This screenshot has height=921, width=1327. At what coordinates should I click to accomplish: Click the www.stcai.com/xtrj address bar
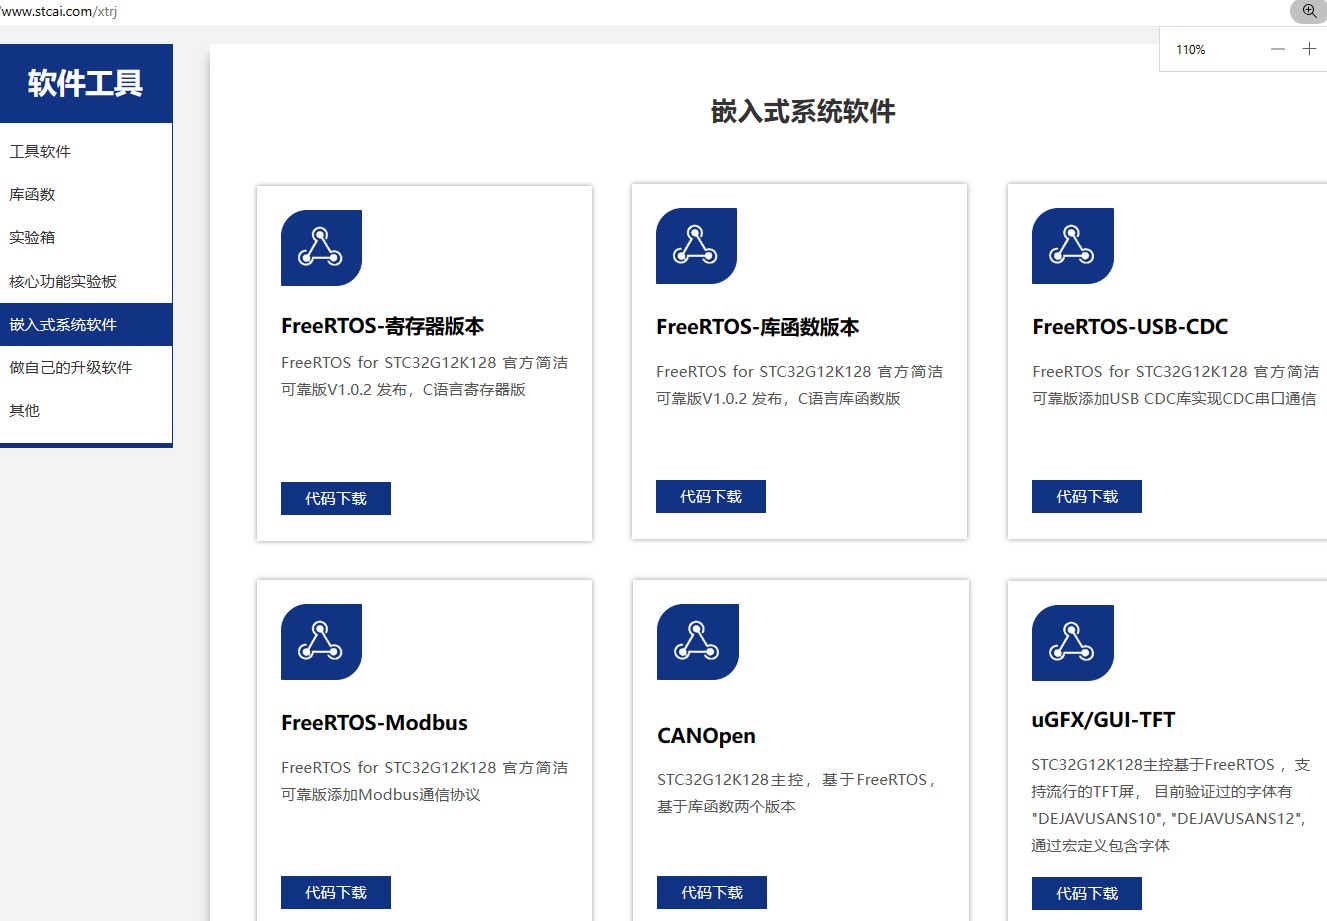pos(60,11)
